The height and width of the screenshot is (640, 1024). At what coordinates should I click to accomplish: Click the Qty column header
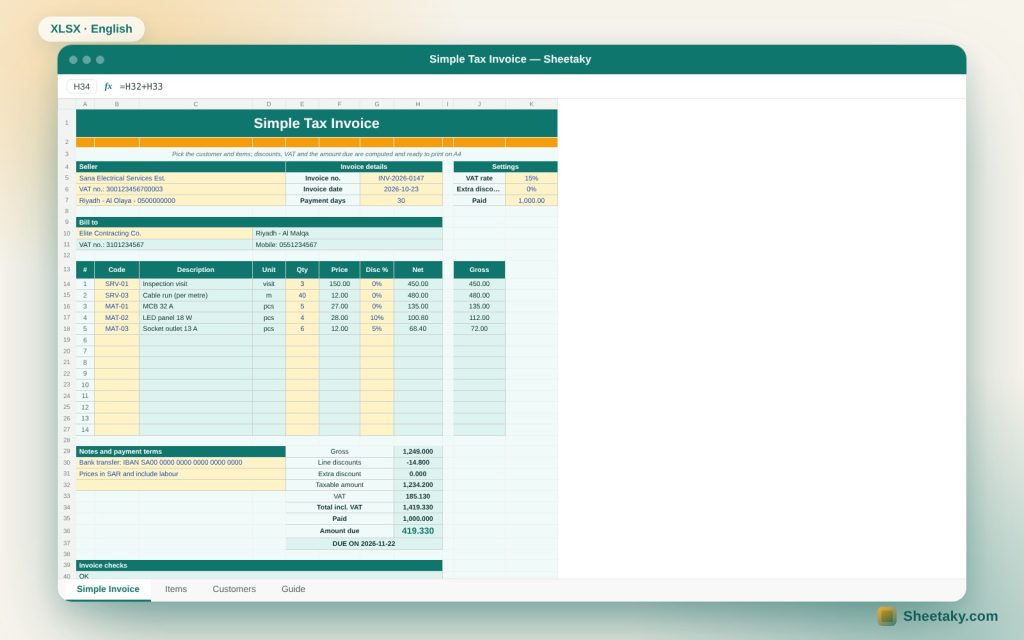[x=302, y=270]
